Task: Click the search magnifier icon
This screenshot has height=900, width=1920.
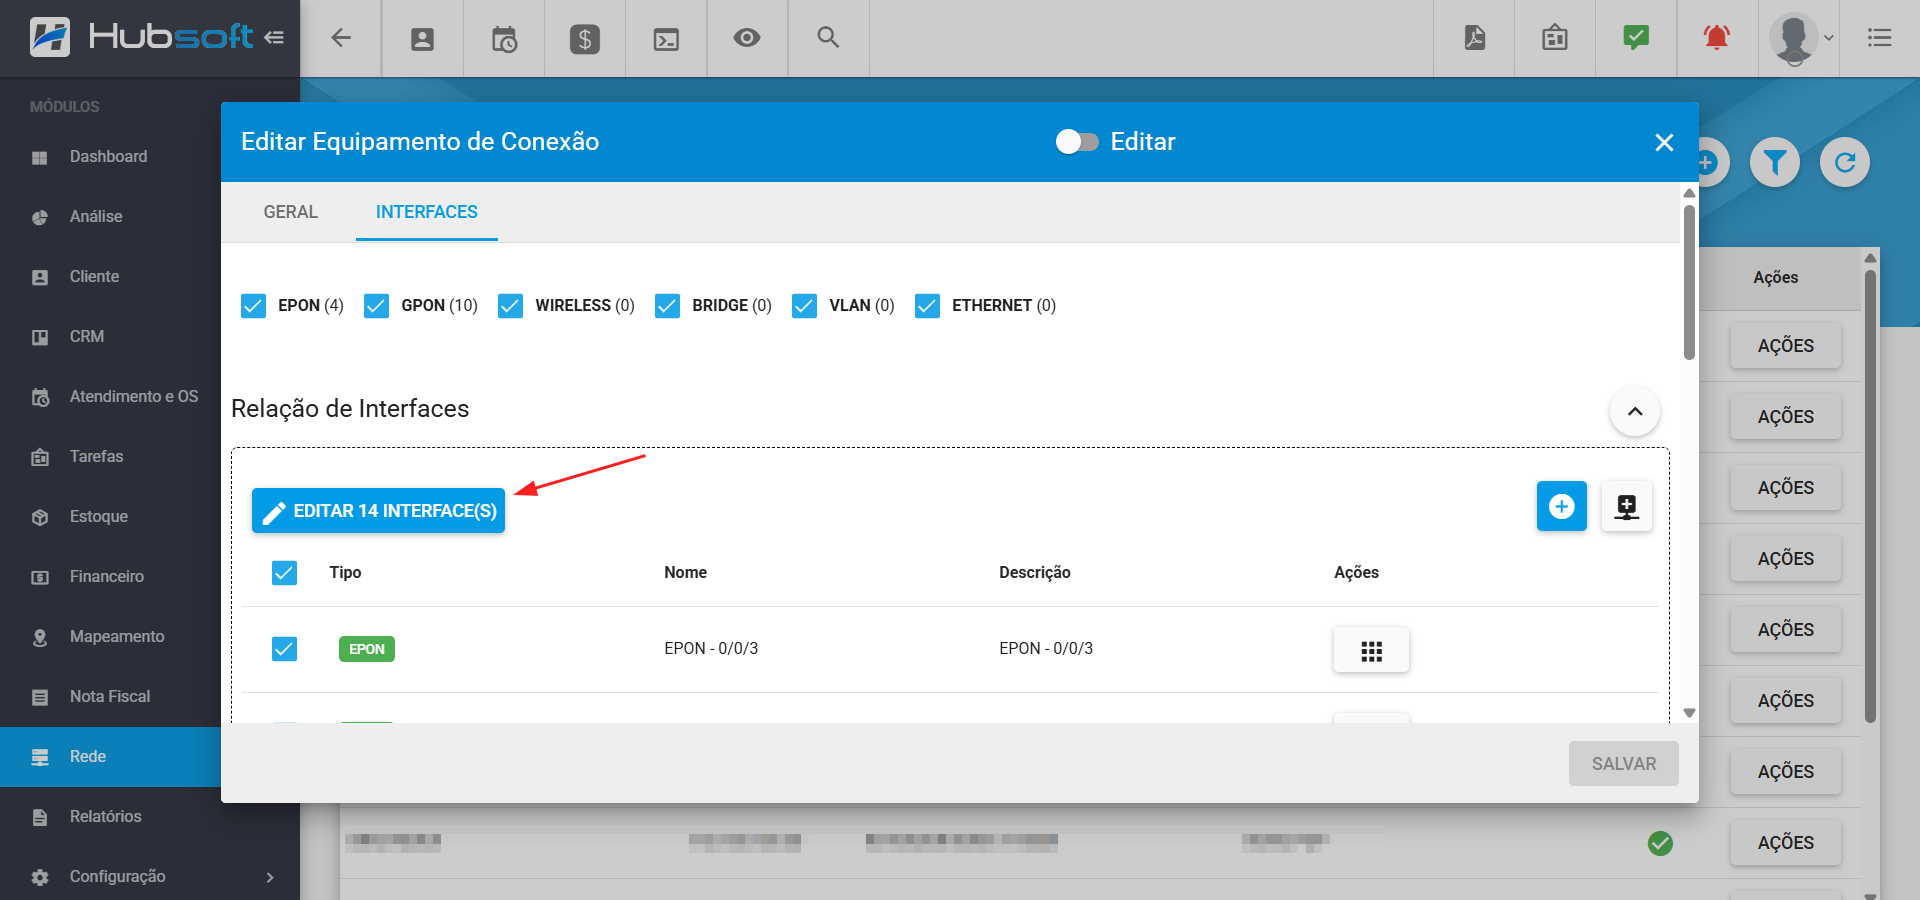Action: pyautogui.click(x=828, y=38)
